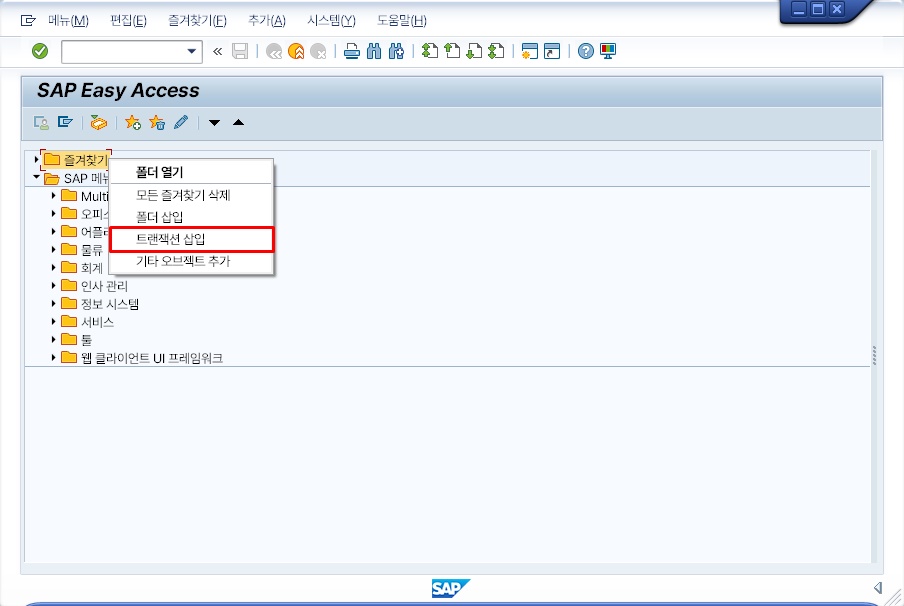The height and width of the screenshot is (606, 904).
Task: Move favorite up with the up arrow
Action: pyautogui.click(x=238, y=122)
